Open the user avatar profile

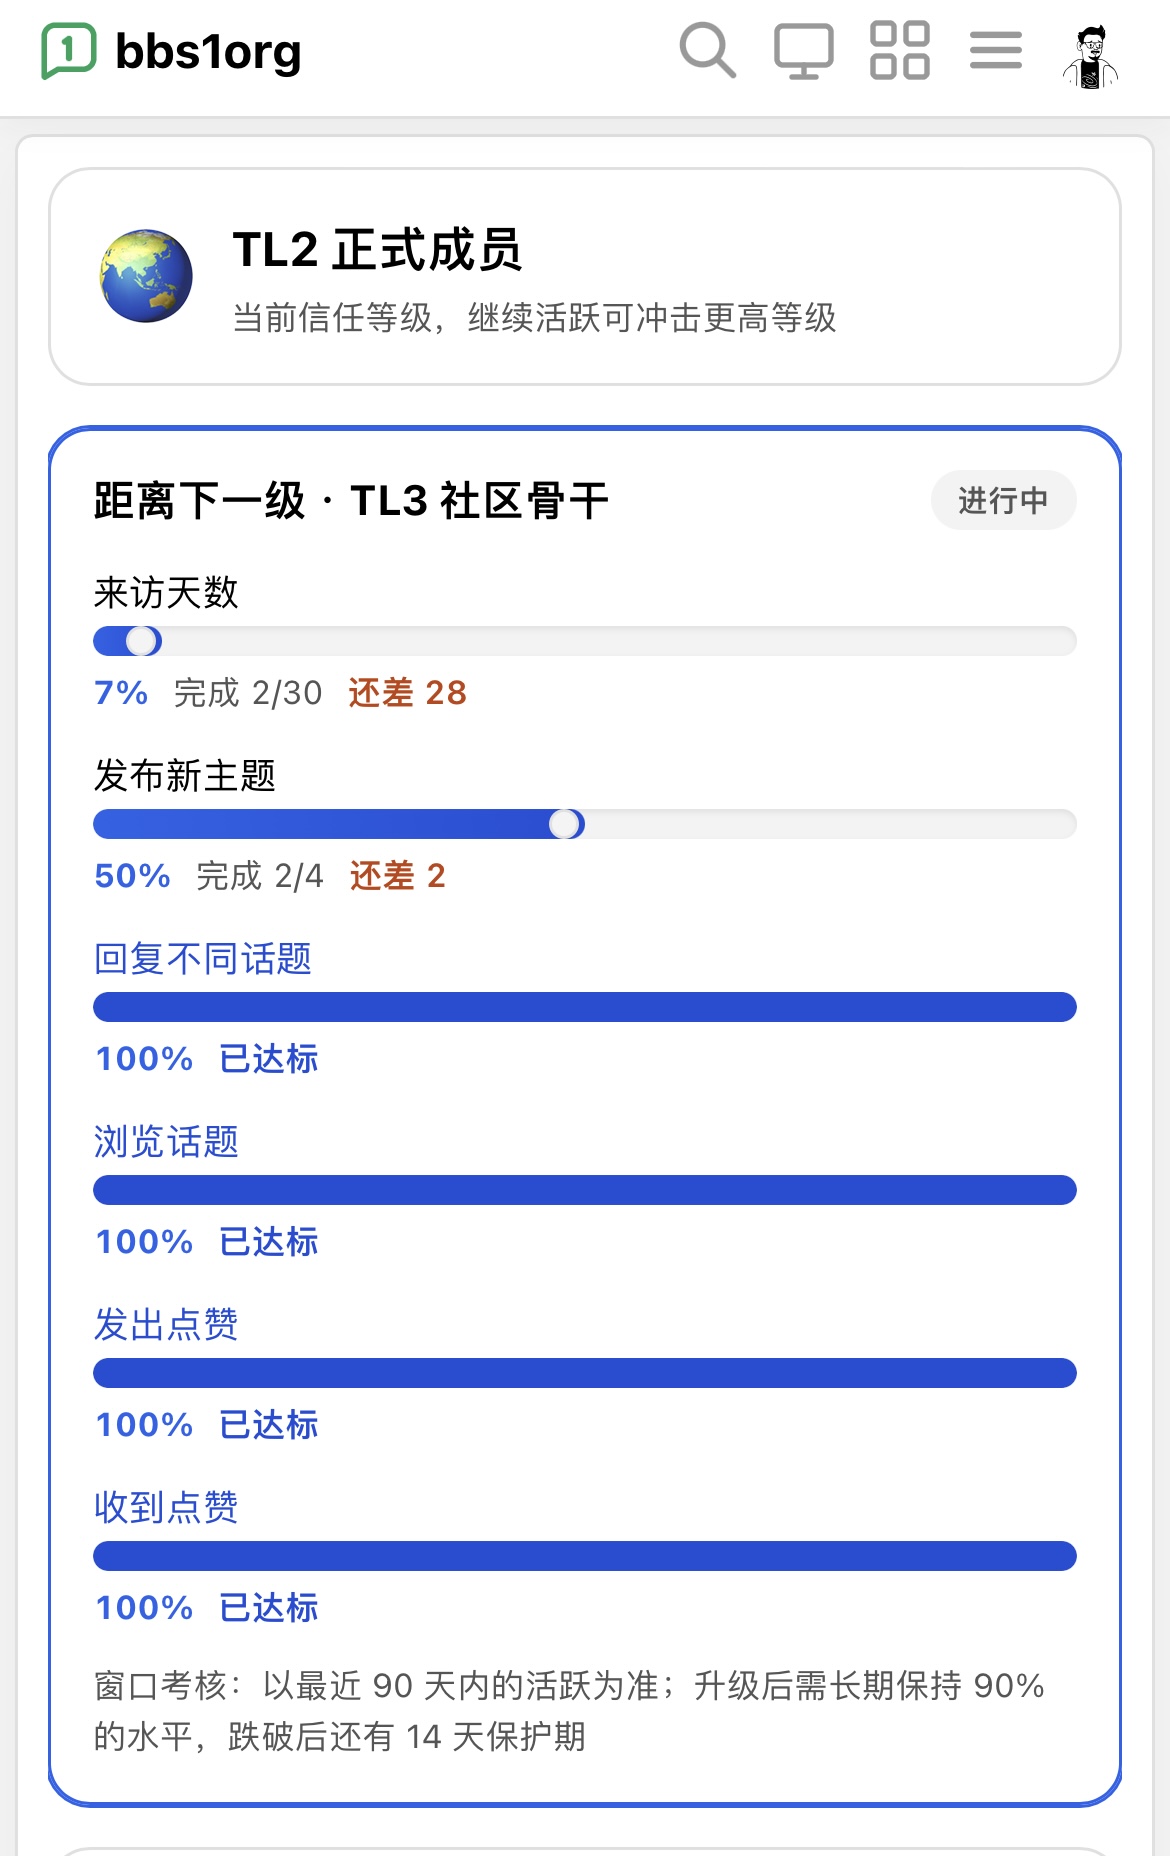[1090, 56]
